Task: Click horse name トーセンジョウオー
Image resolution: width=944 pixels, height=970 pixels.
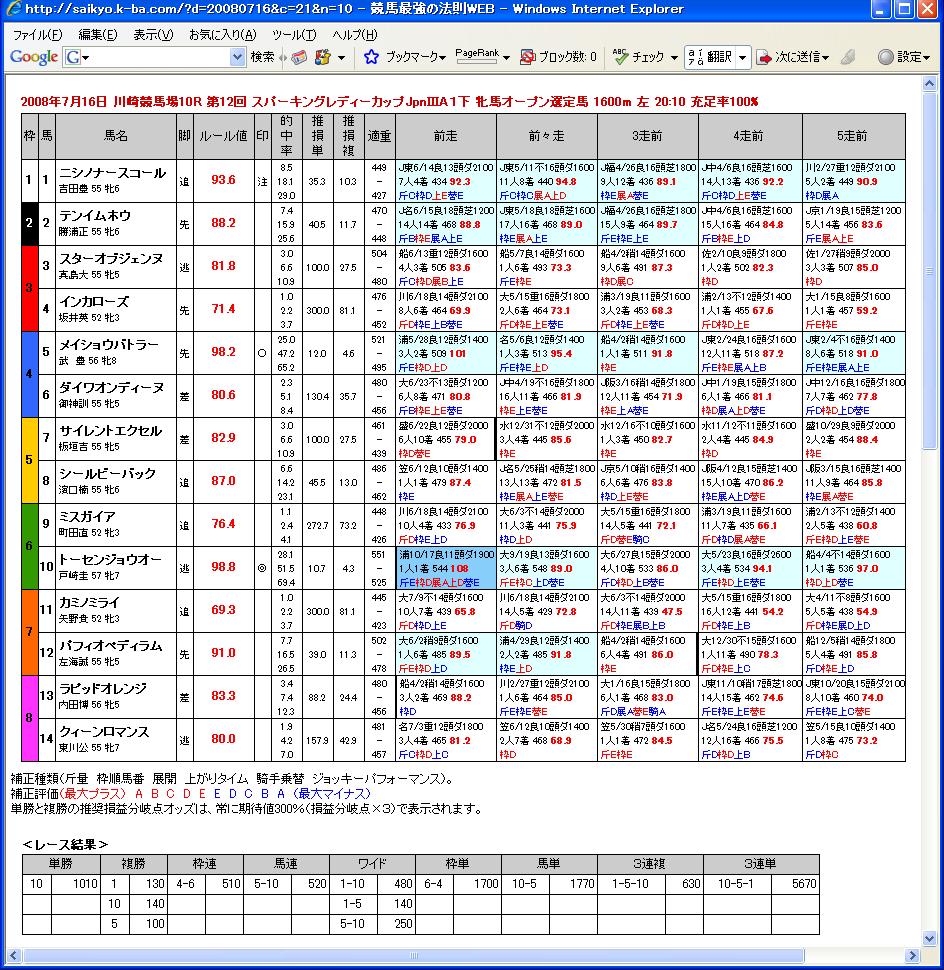Action: click(x=110, y=559)
